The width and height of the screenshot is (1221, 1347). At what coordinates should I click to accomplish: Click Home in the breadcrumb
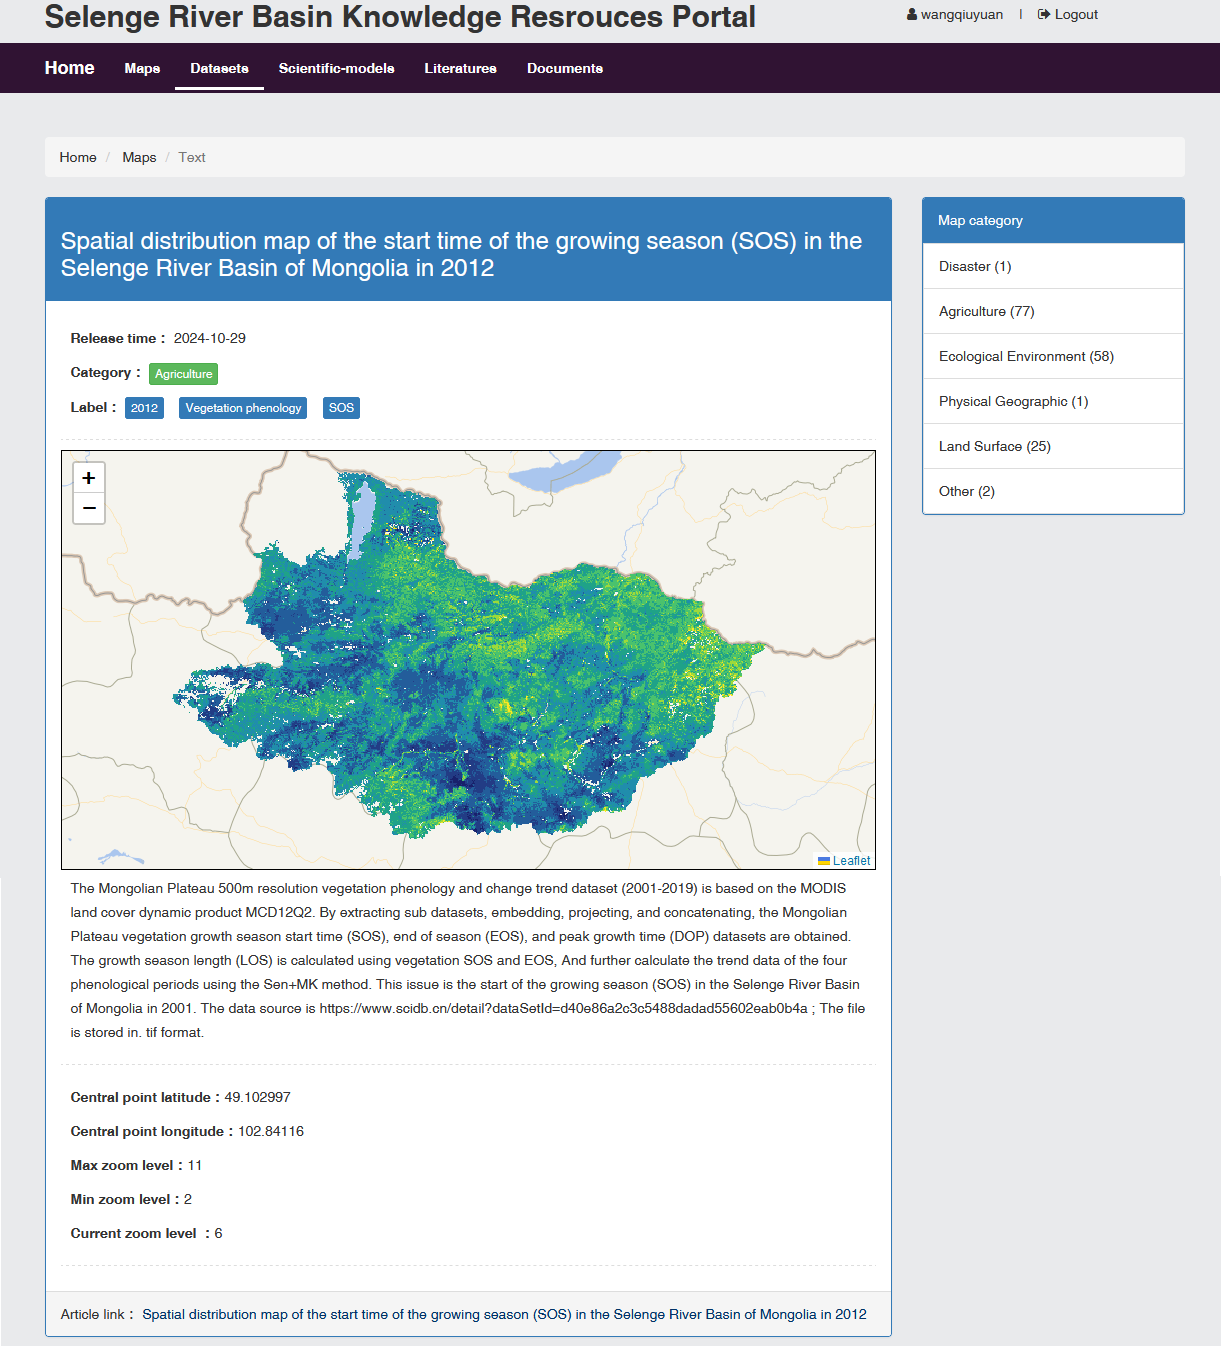tap(78, 157)
